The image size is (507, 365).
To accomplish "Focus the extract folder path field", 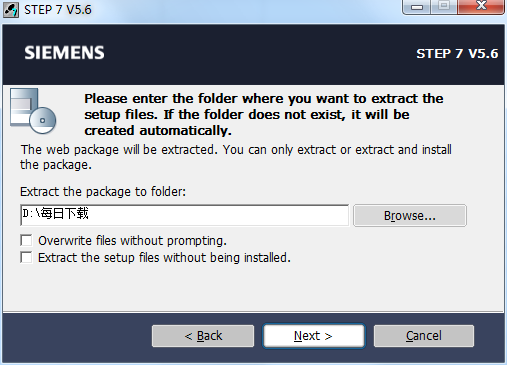I will pos(184,215).
